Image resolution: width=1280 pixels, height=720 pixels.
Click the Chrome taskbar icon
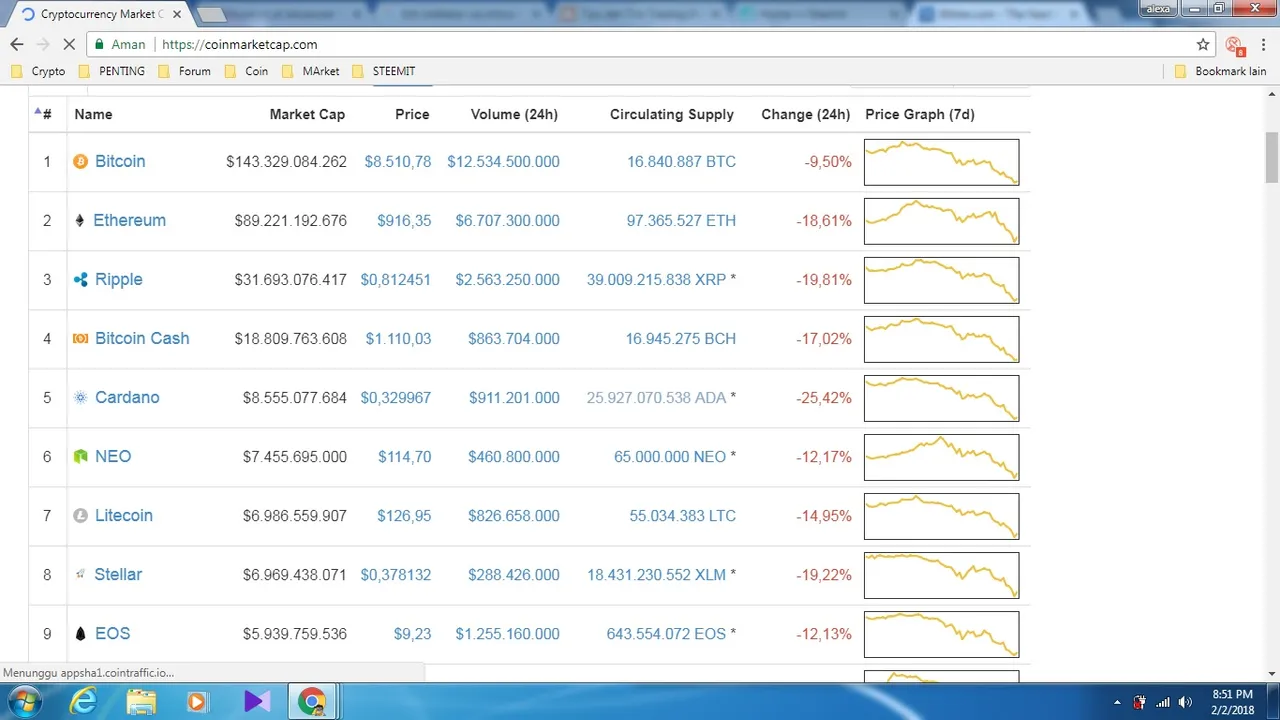coord(312,702)
